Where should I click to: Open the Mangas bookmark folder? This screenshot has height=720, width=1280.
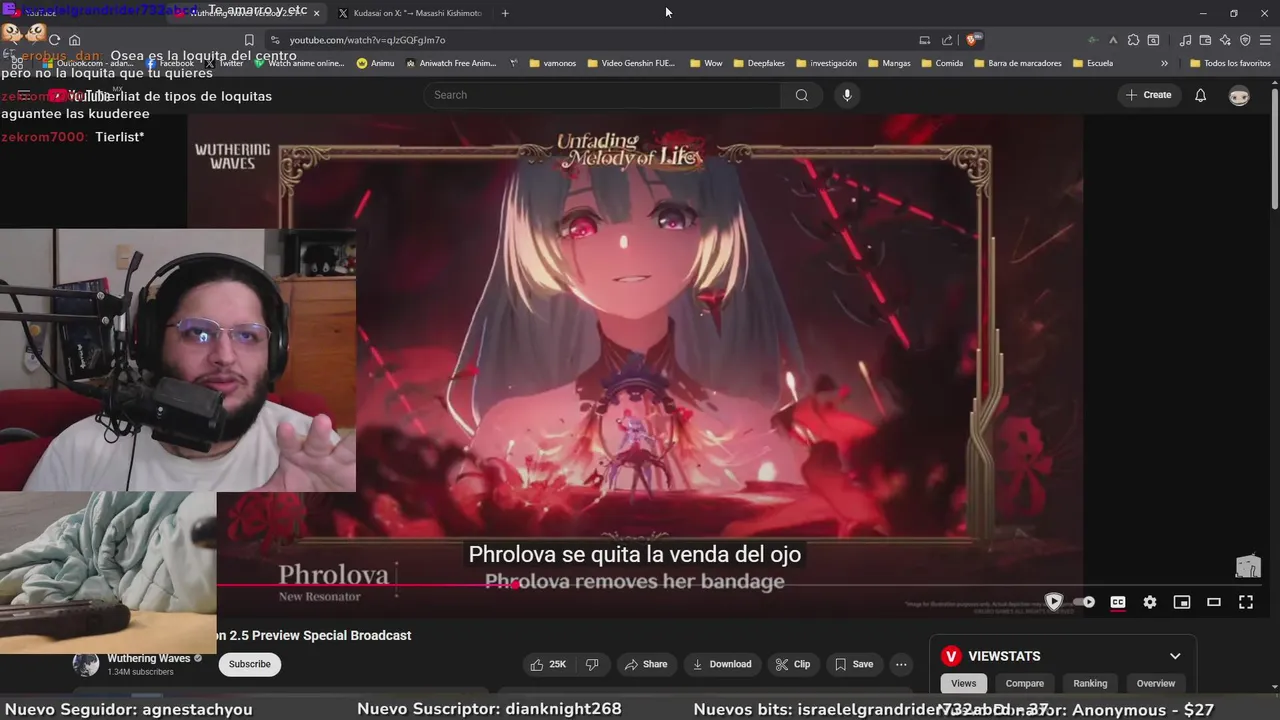click(888, 63)
